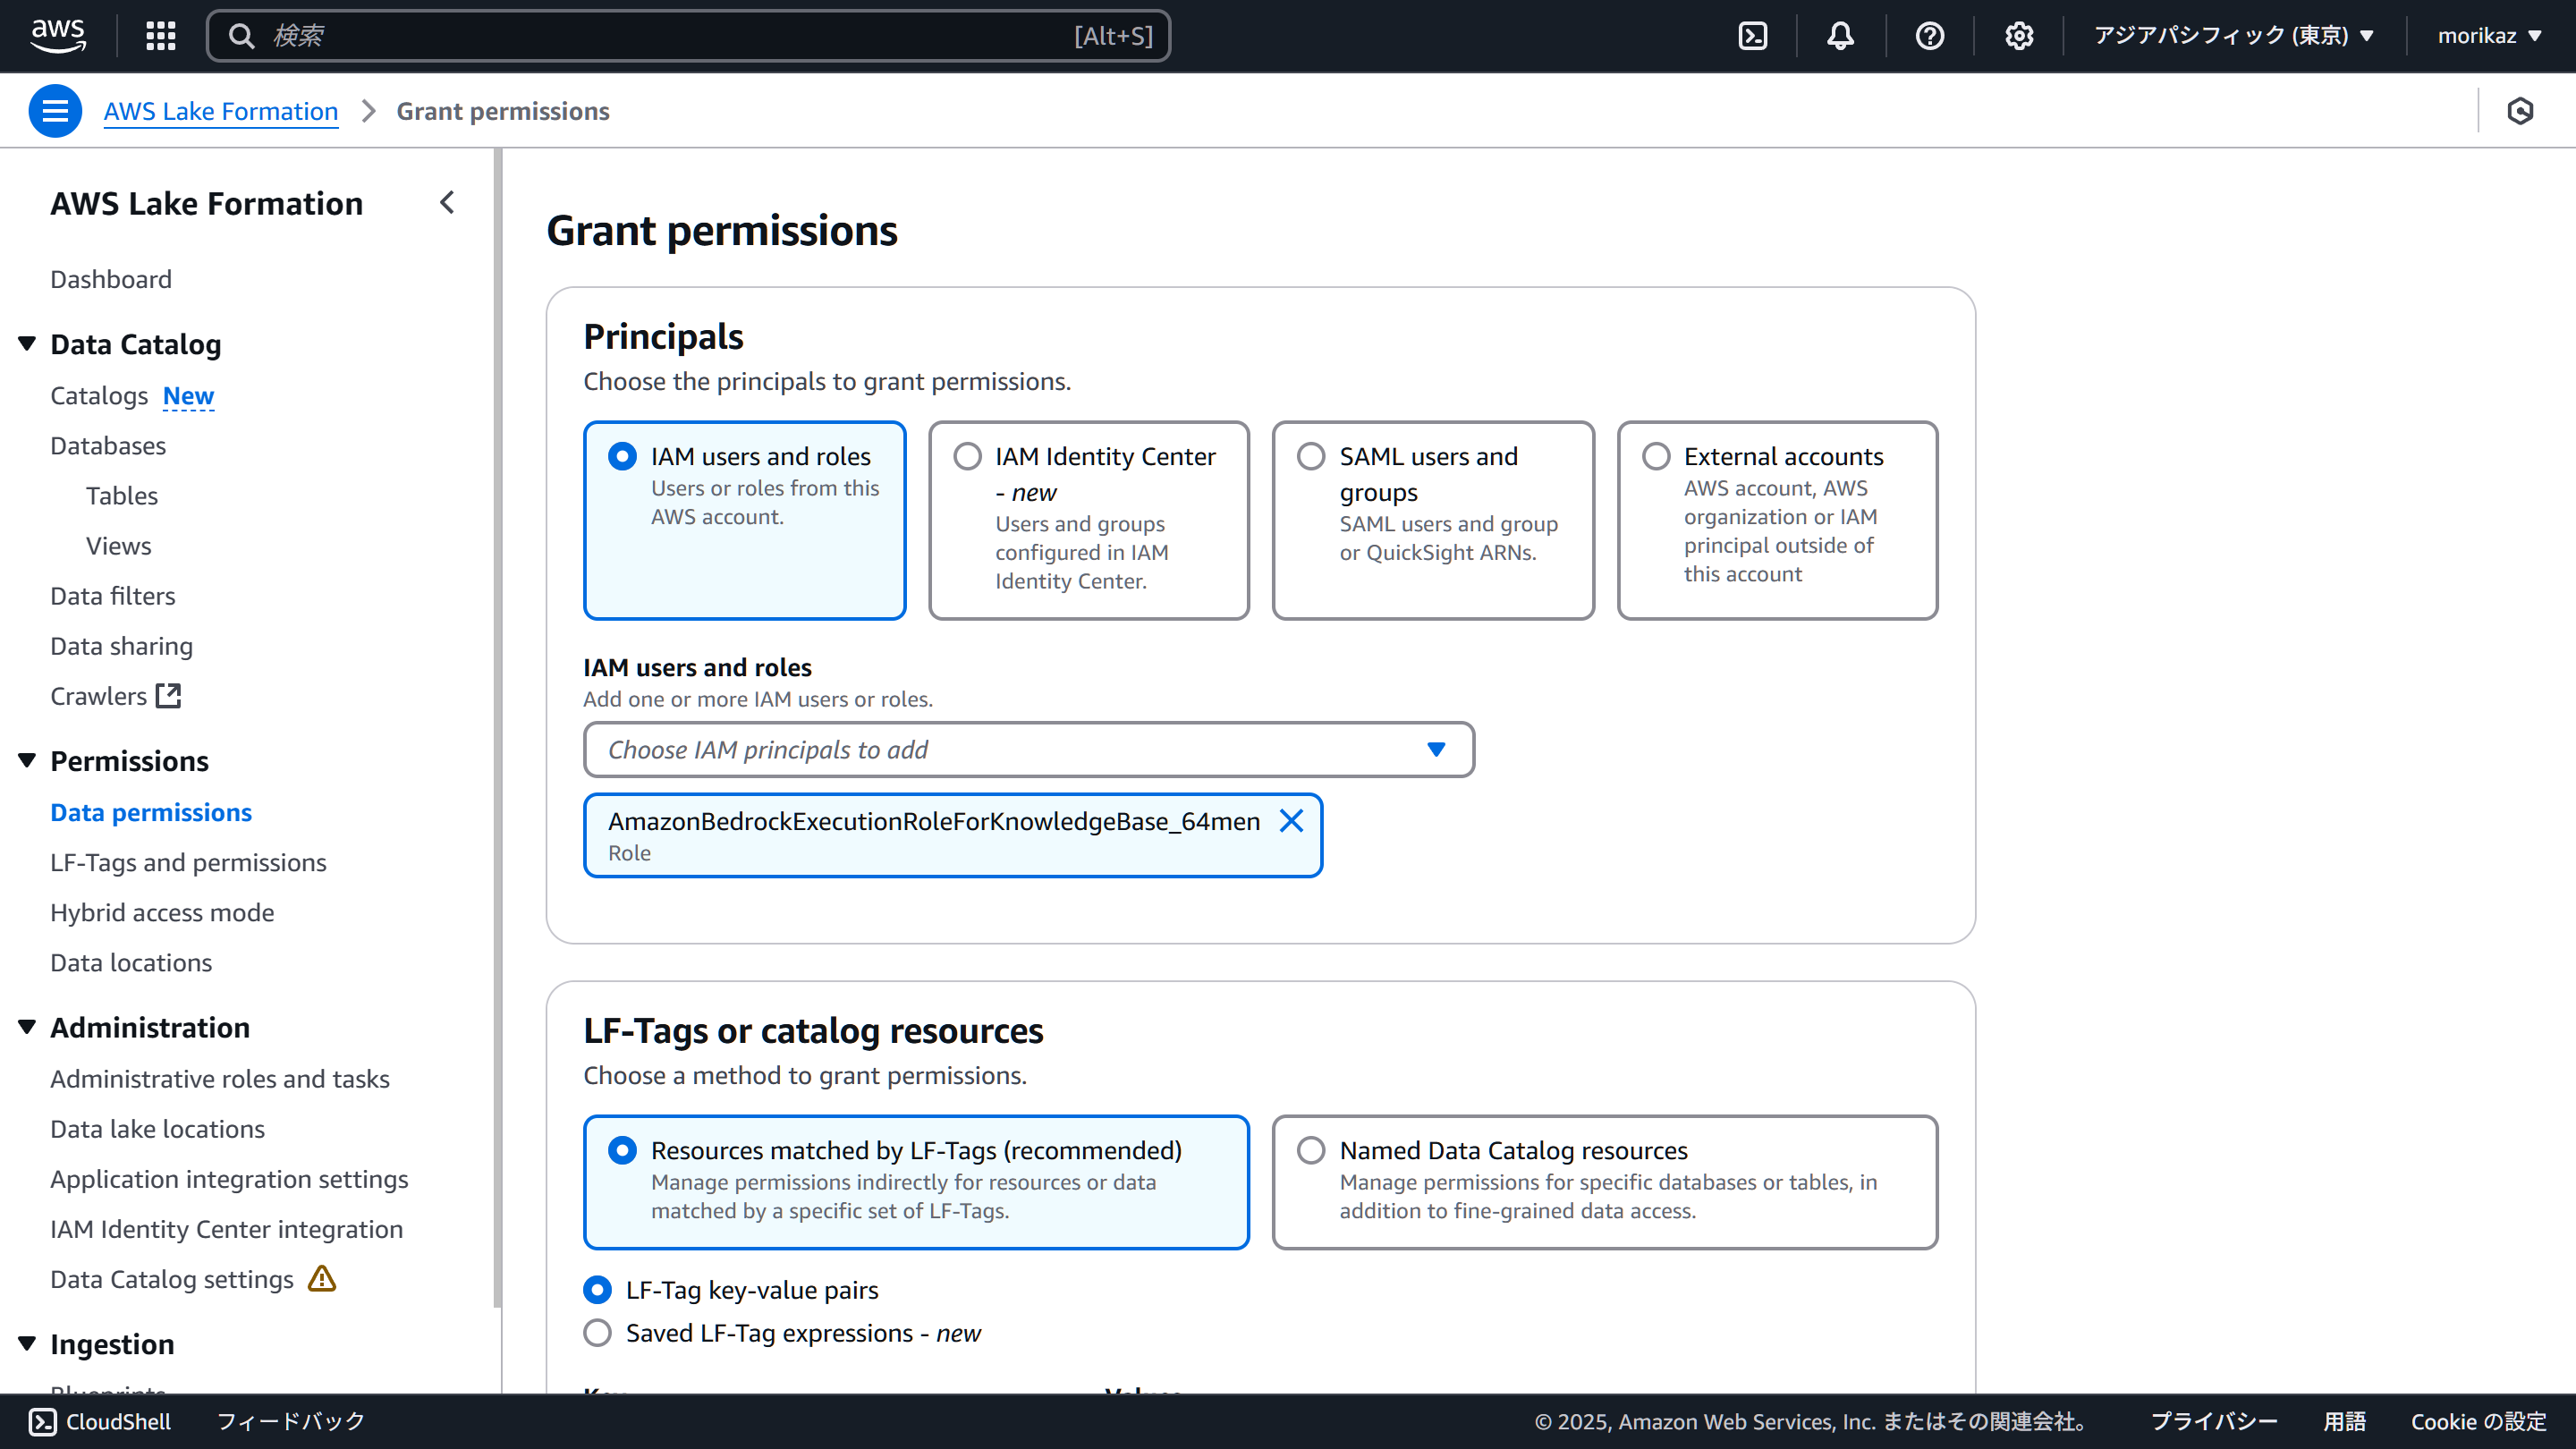Select the IAM Identity Center principal option
Viewport: 2576px width, 1449px height.
coord(967,457)
